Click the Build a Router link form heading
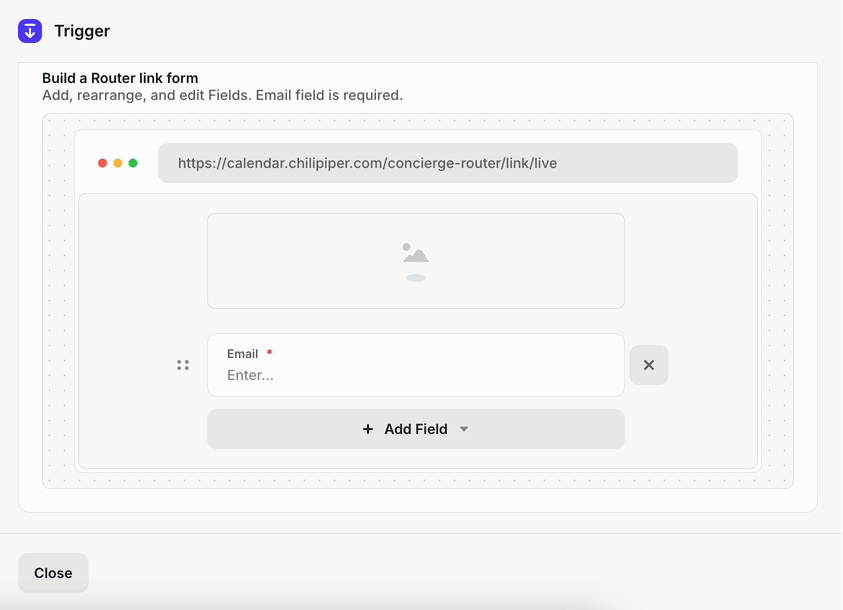This screenshot has height=610, width=843. 120,78
